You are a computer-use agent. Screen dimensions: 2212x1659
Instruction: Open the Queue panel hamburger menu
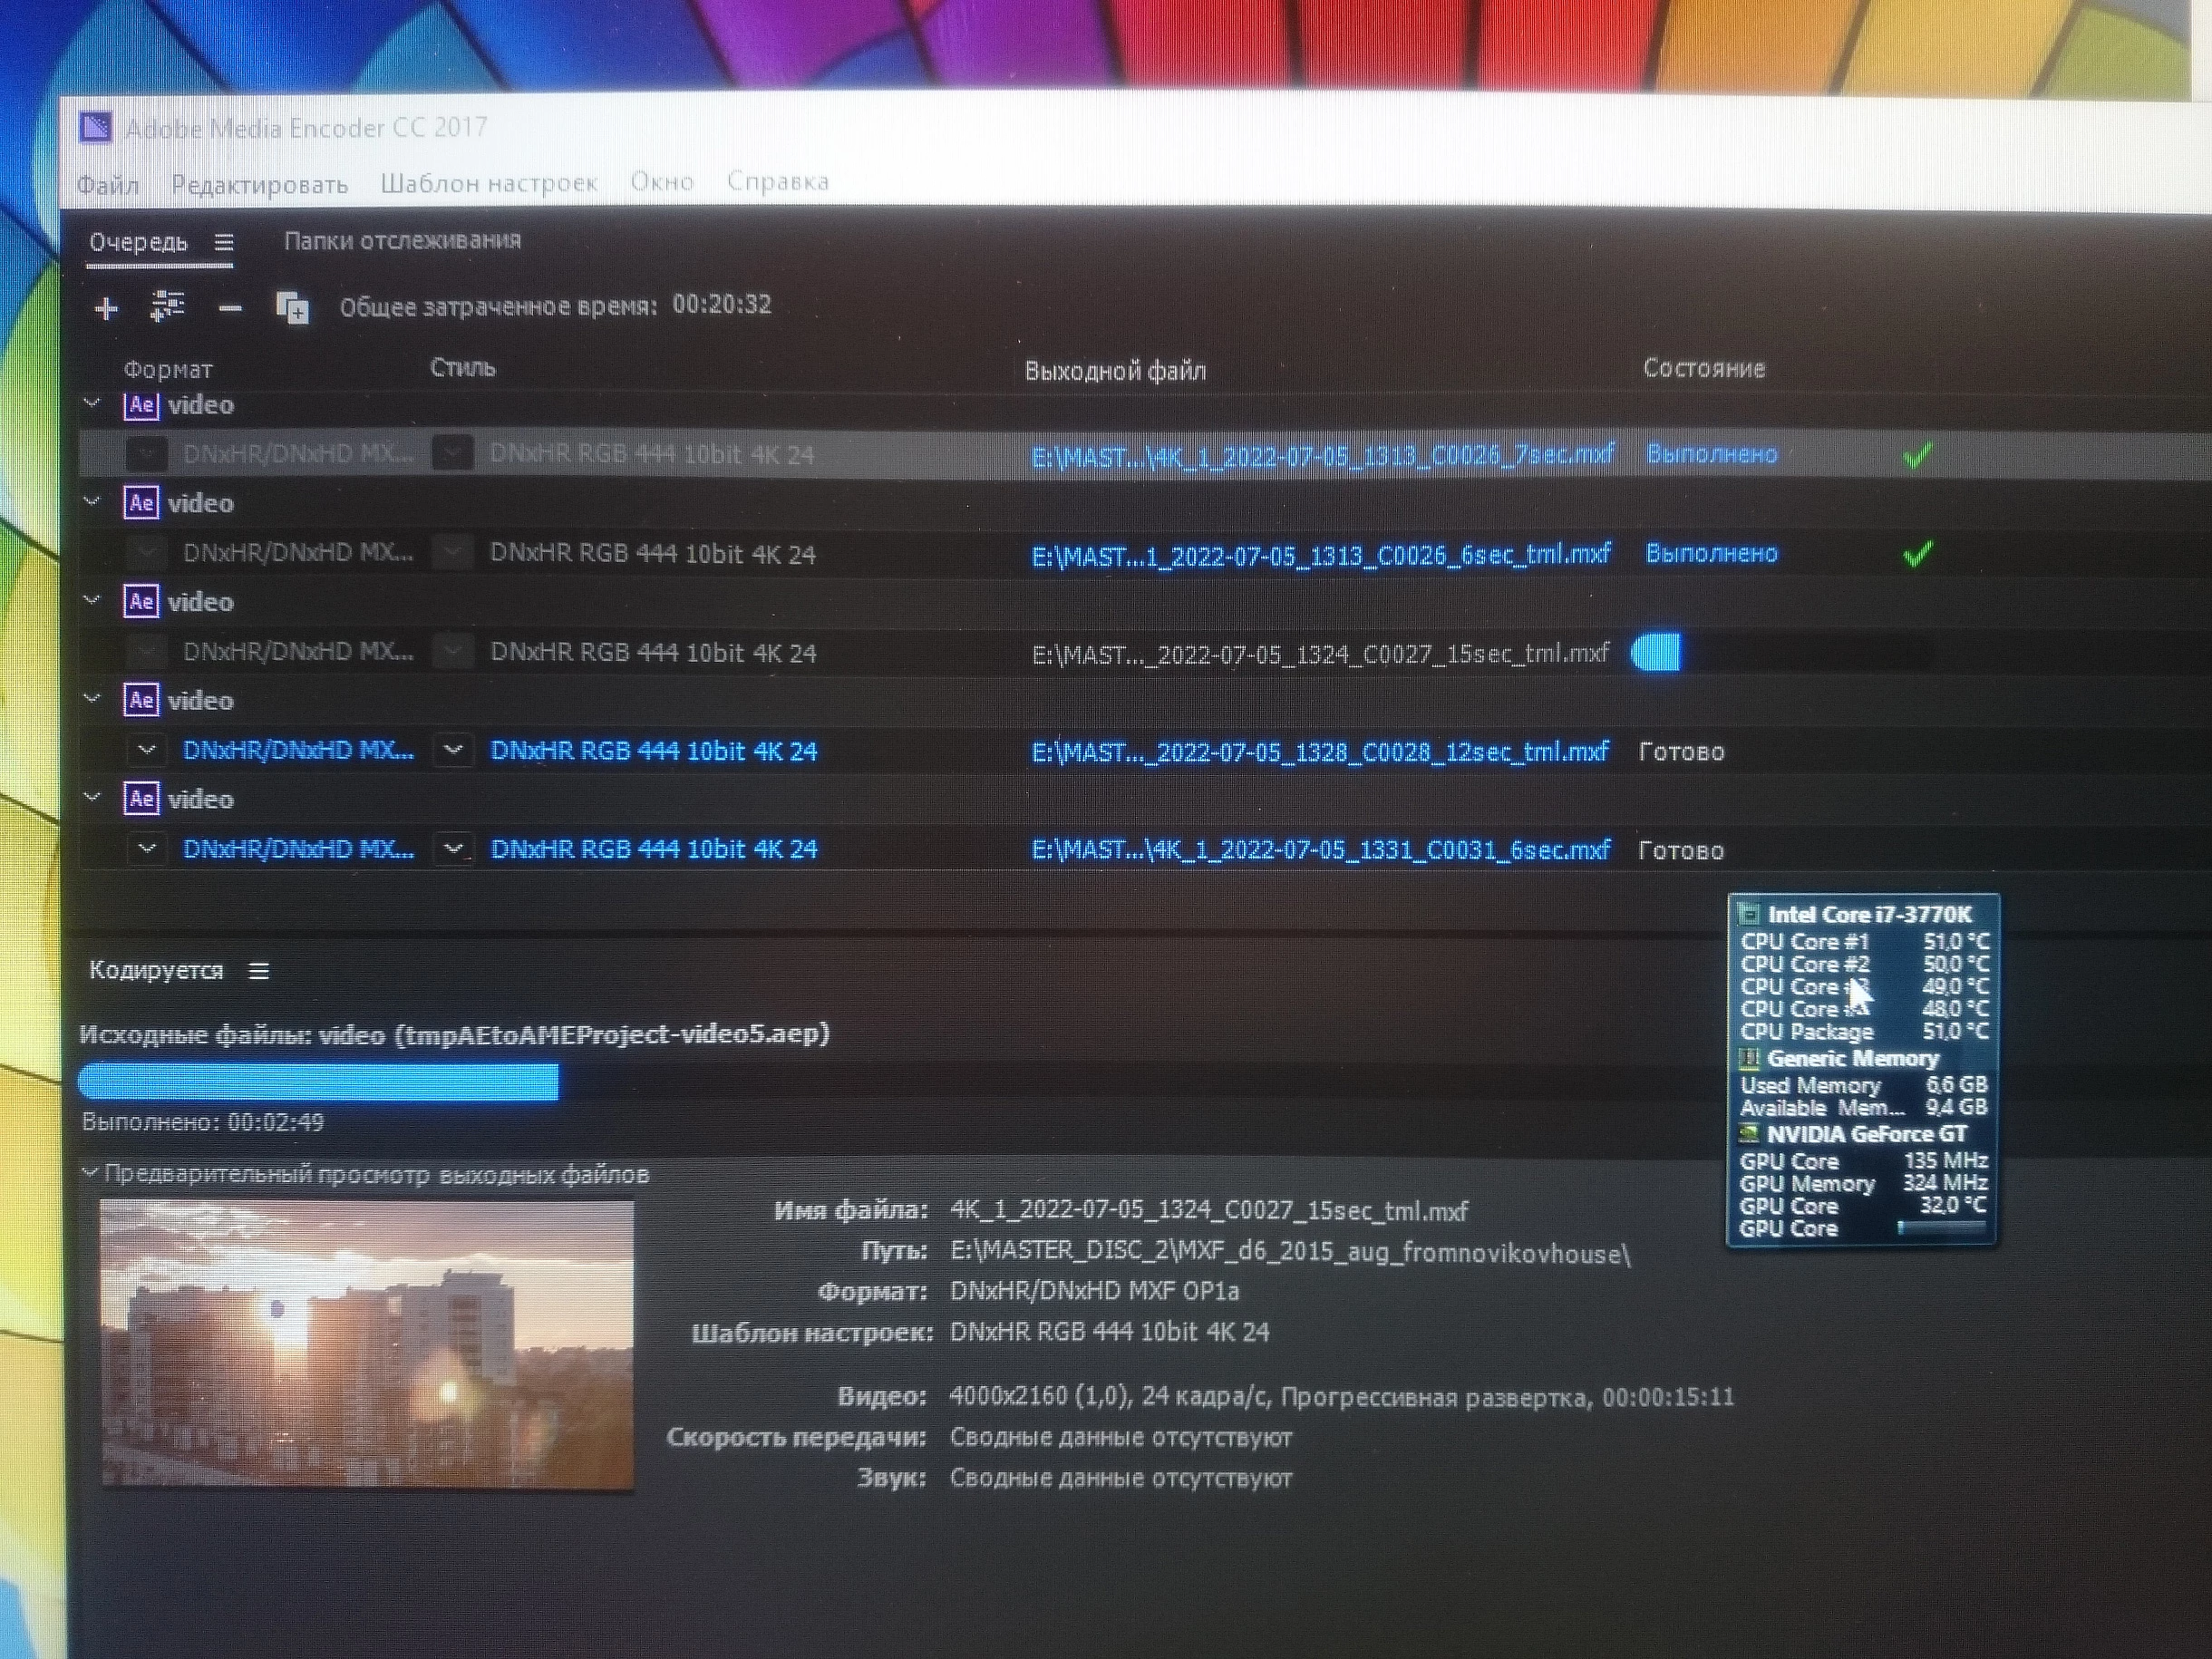coord(224,243)
